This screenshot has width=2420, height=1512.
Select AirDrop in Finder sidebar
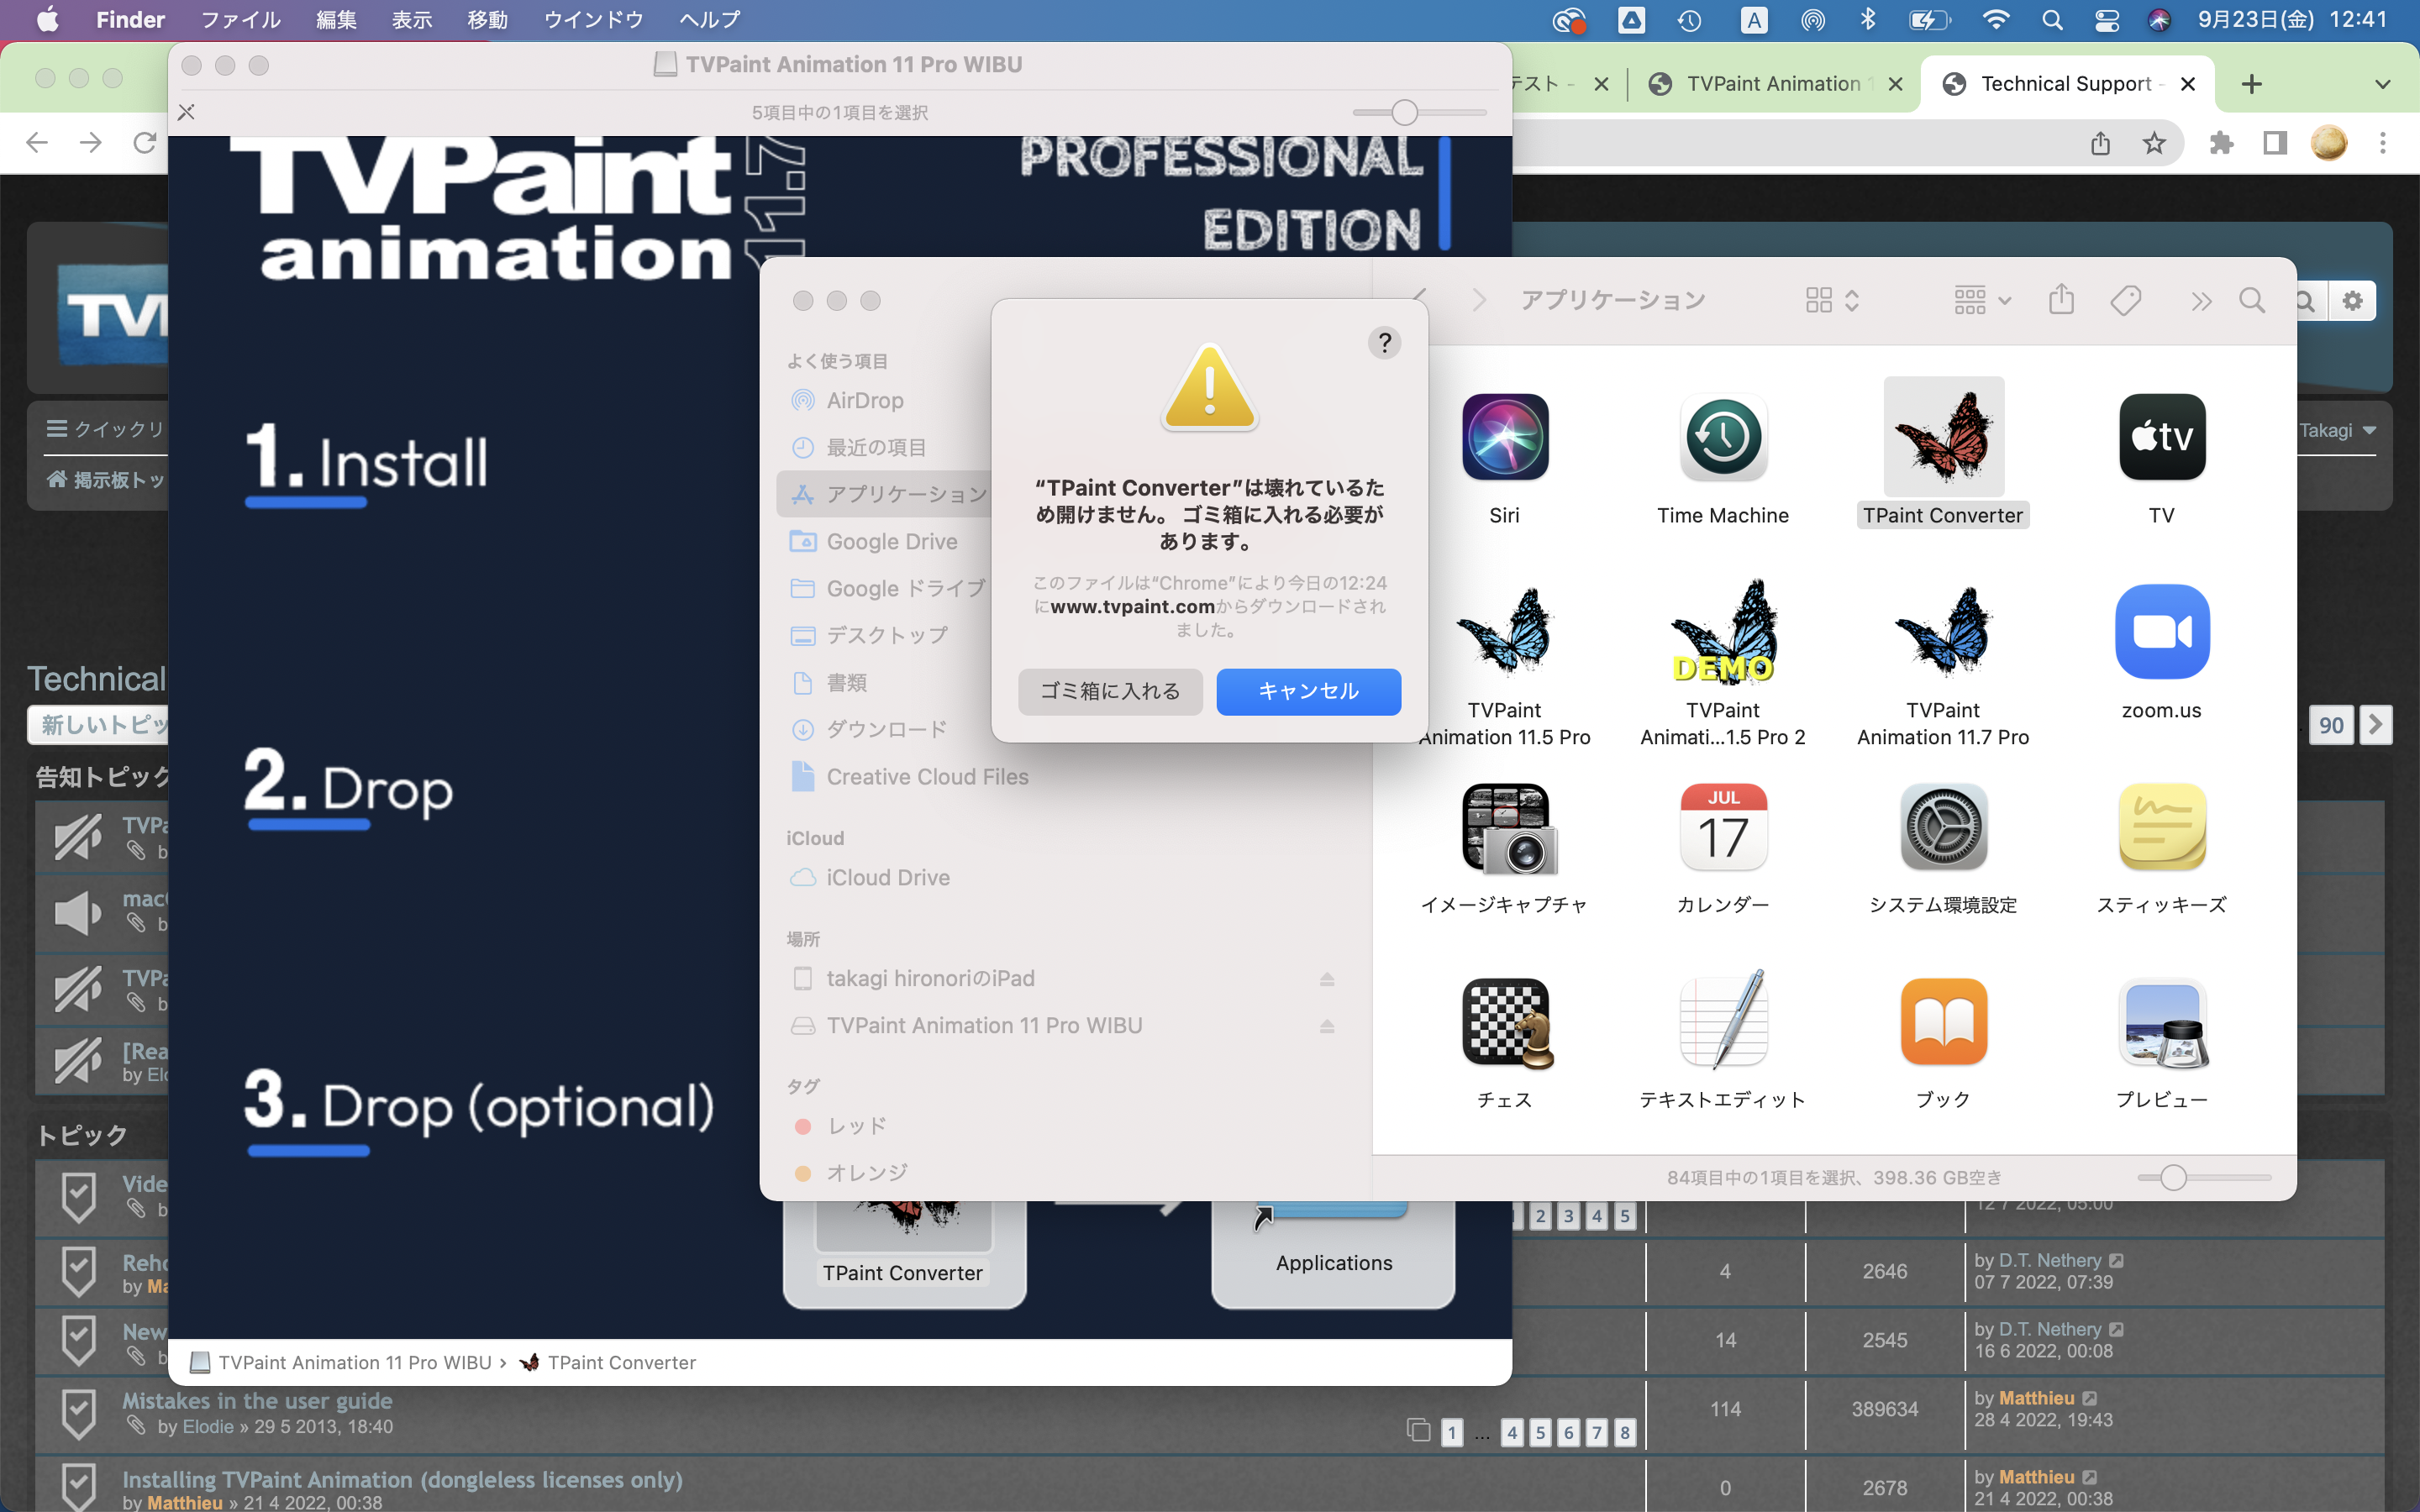click(x=865, y=400)
